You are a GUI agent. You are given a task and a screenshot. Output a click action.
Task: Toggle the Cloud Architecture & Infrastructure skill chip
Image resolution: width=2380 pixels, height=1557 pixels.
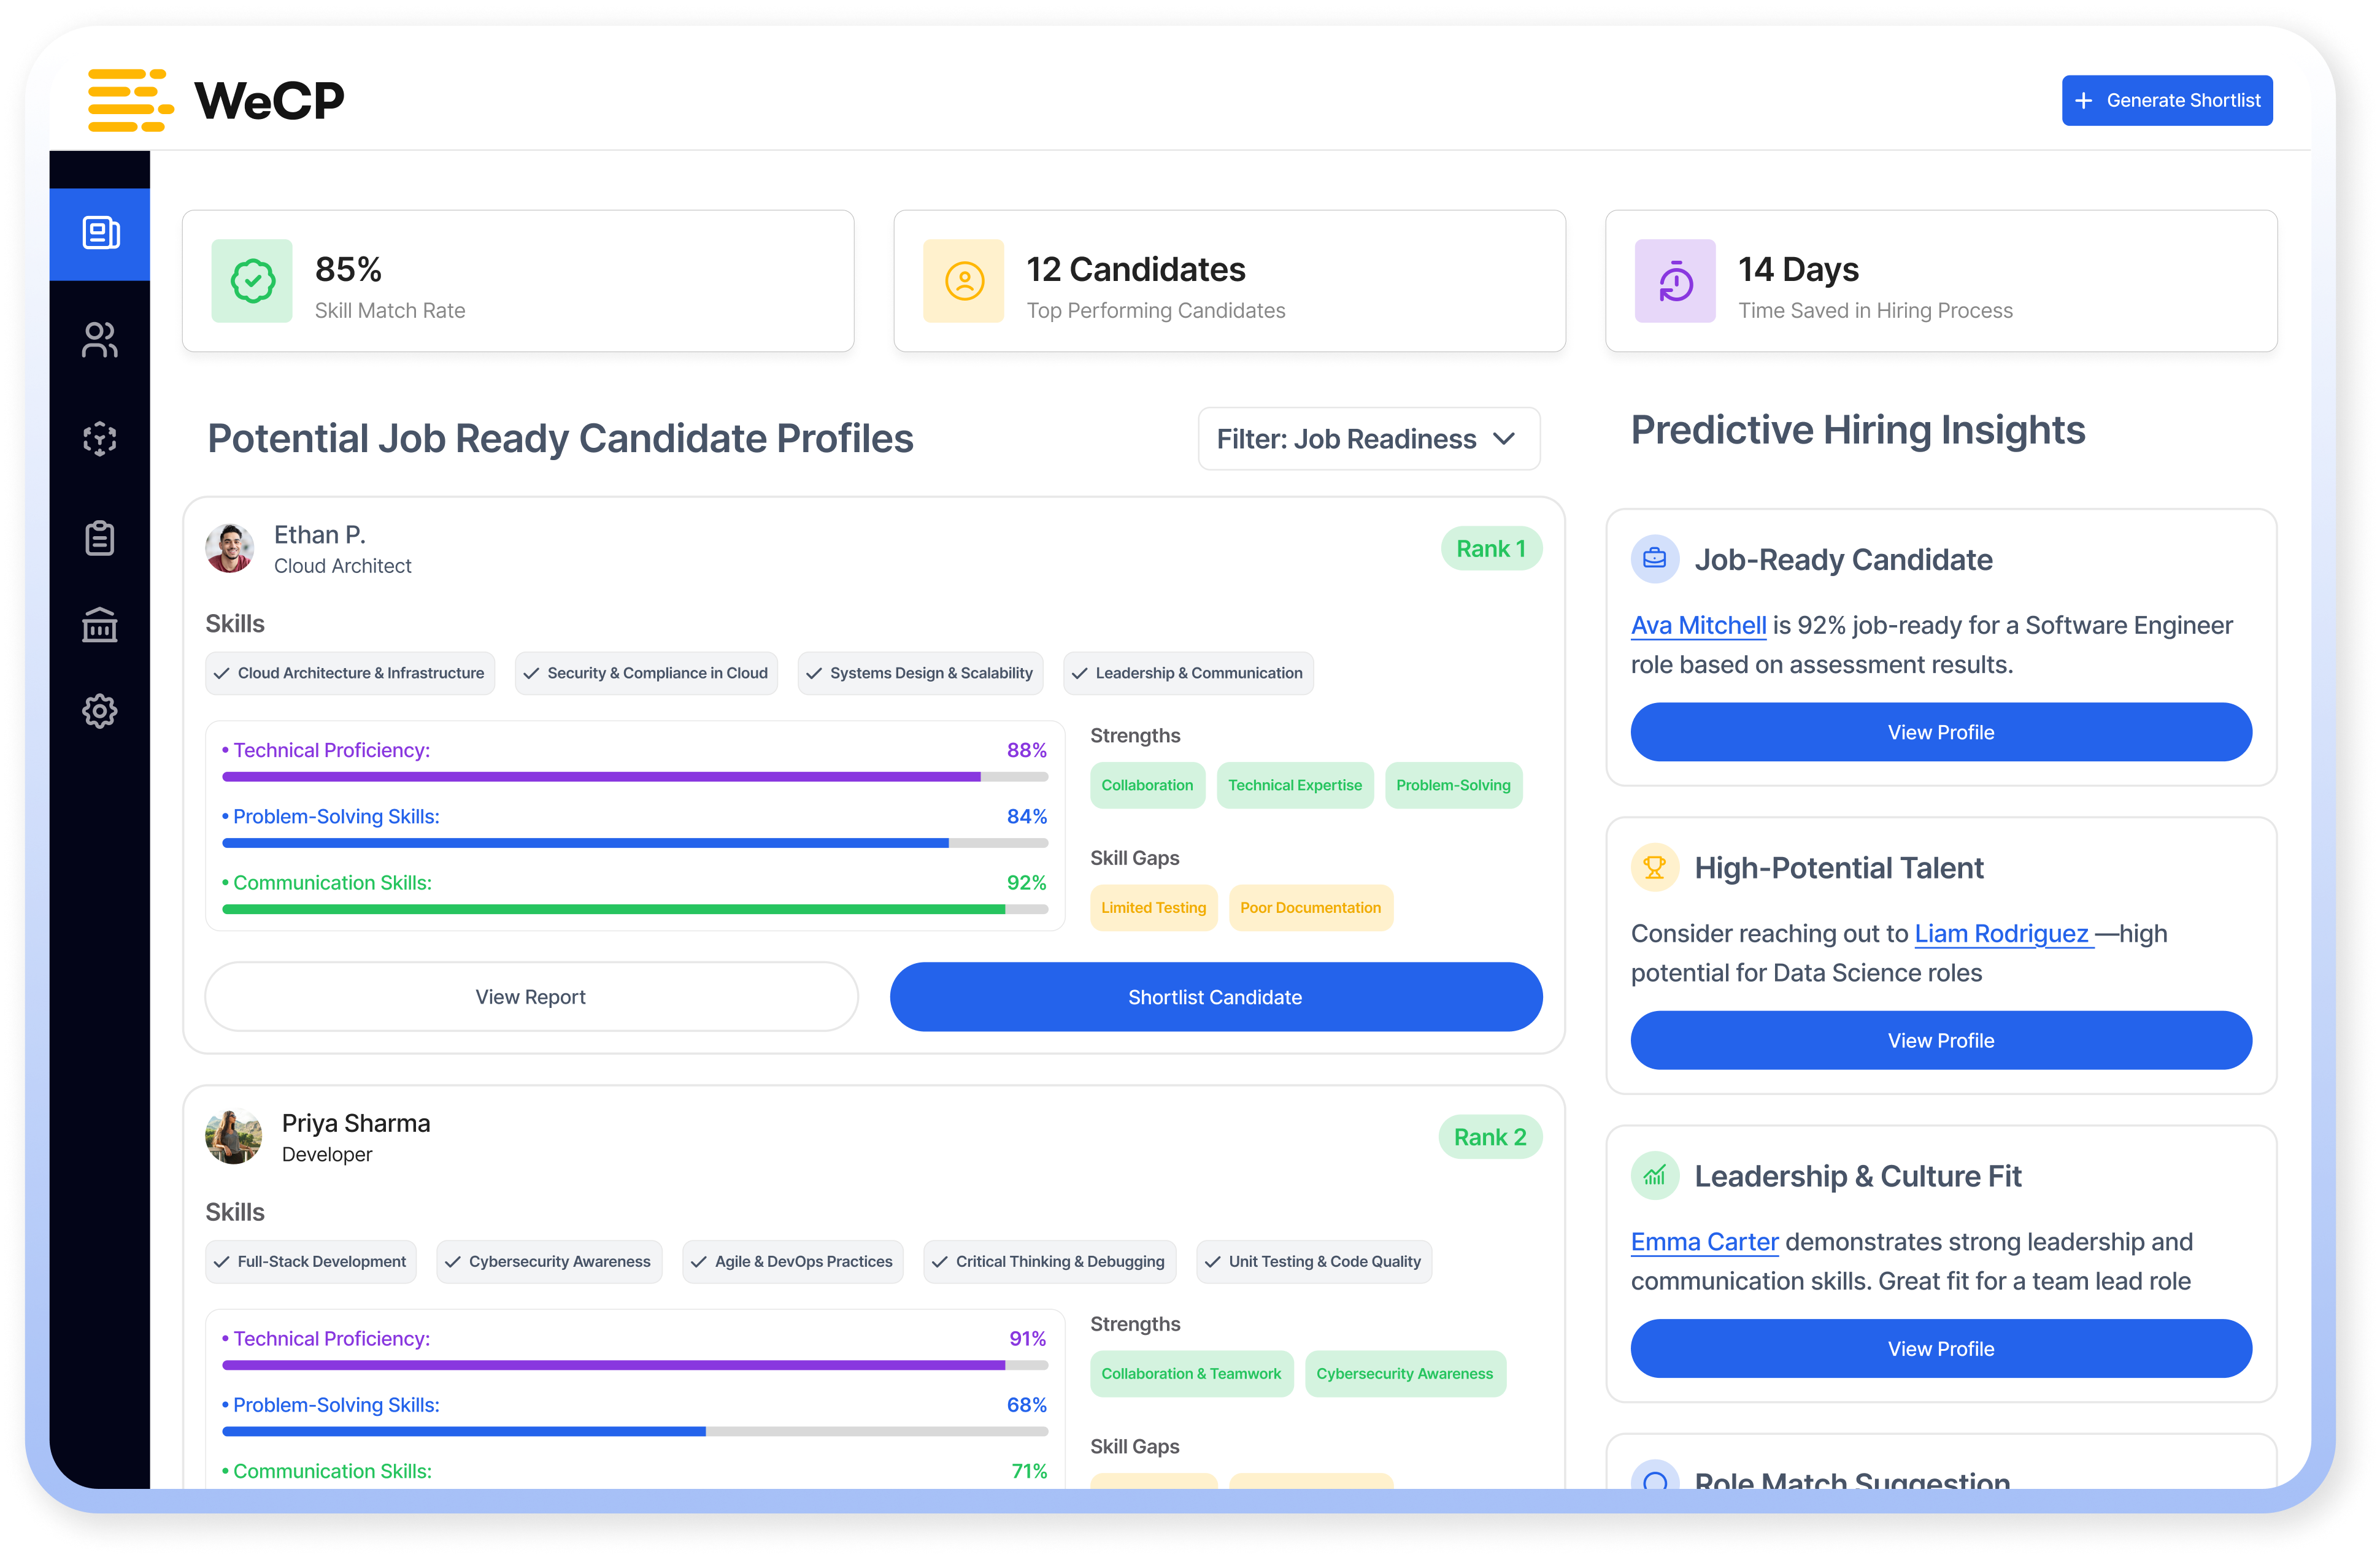point(350,673)
